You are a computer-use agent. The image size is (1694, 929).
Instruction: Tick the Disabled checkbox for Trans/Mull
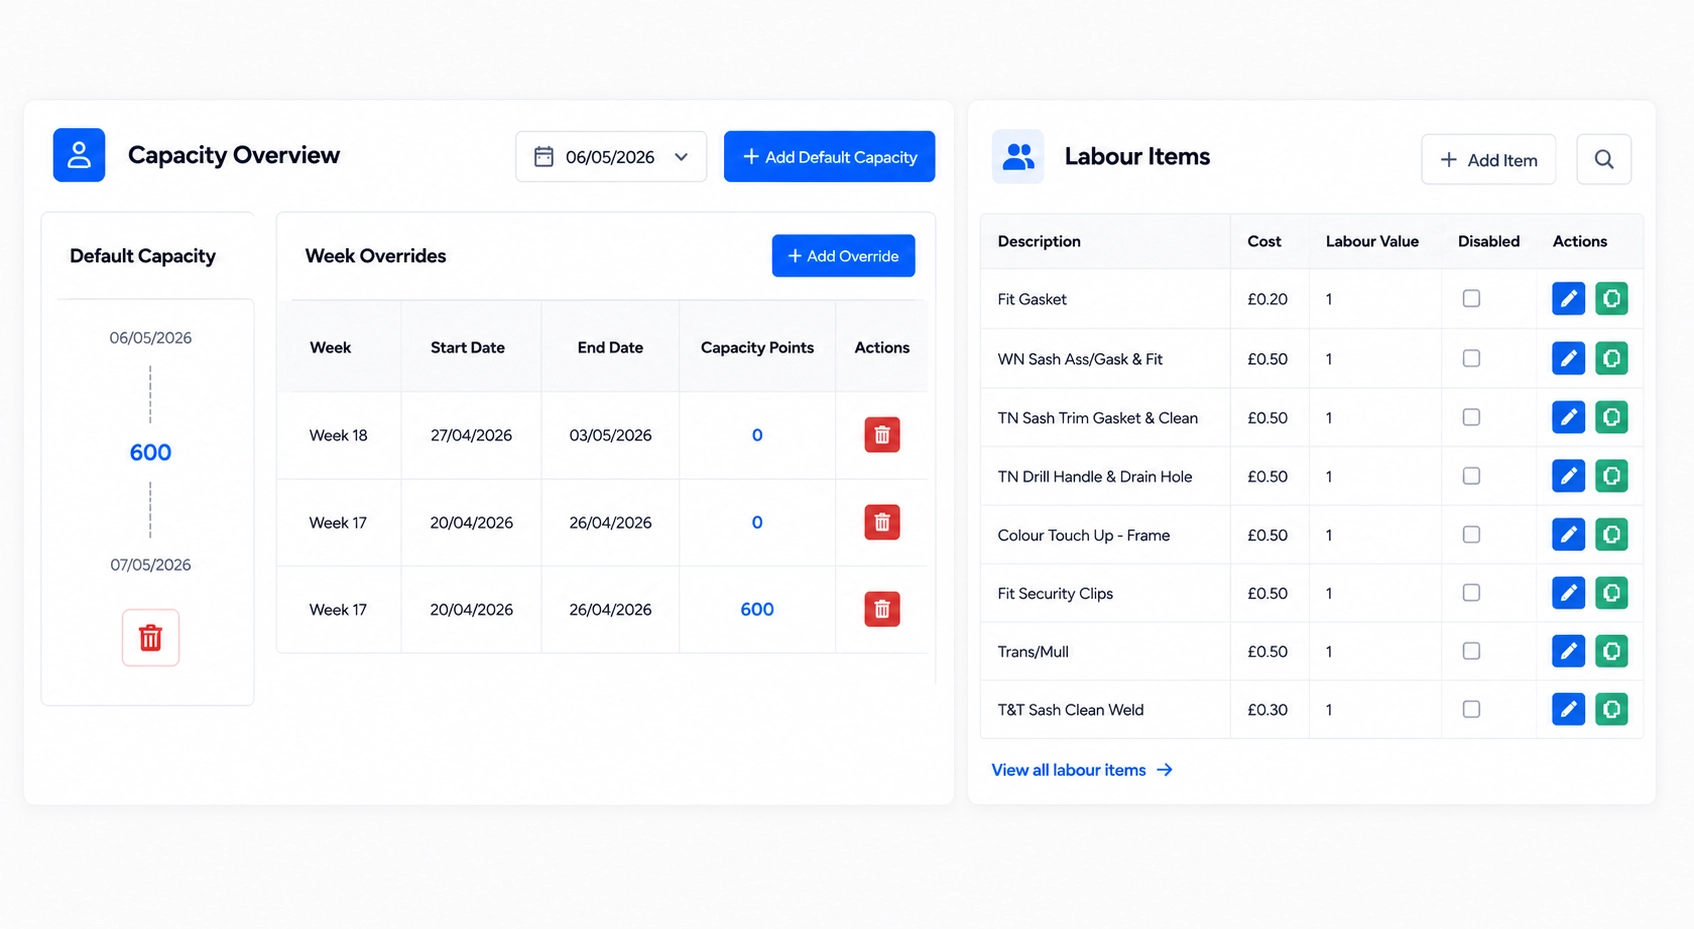[x=1471, y=651]
